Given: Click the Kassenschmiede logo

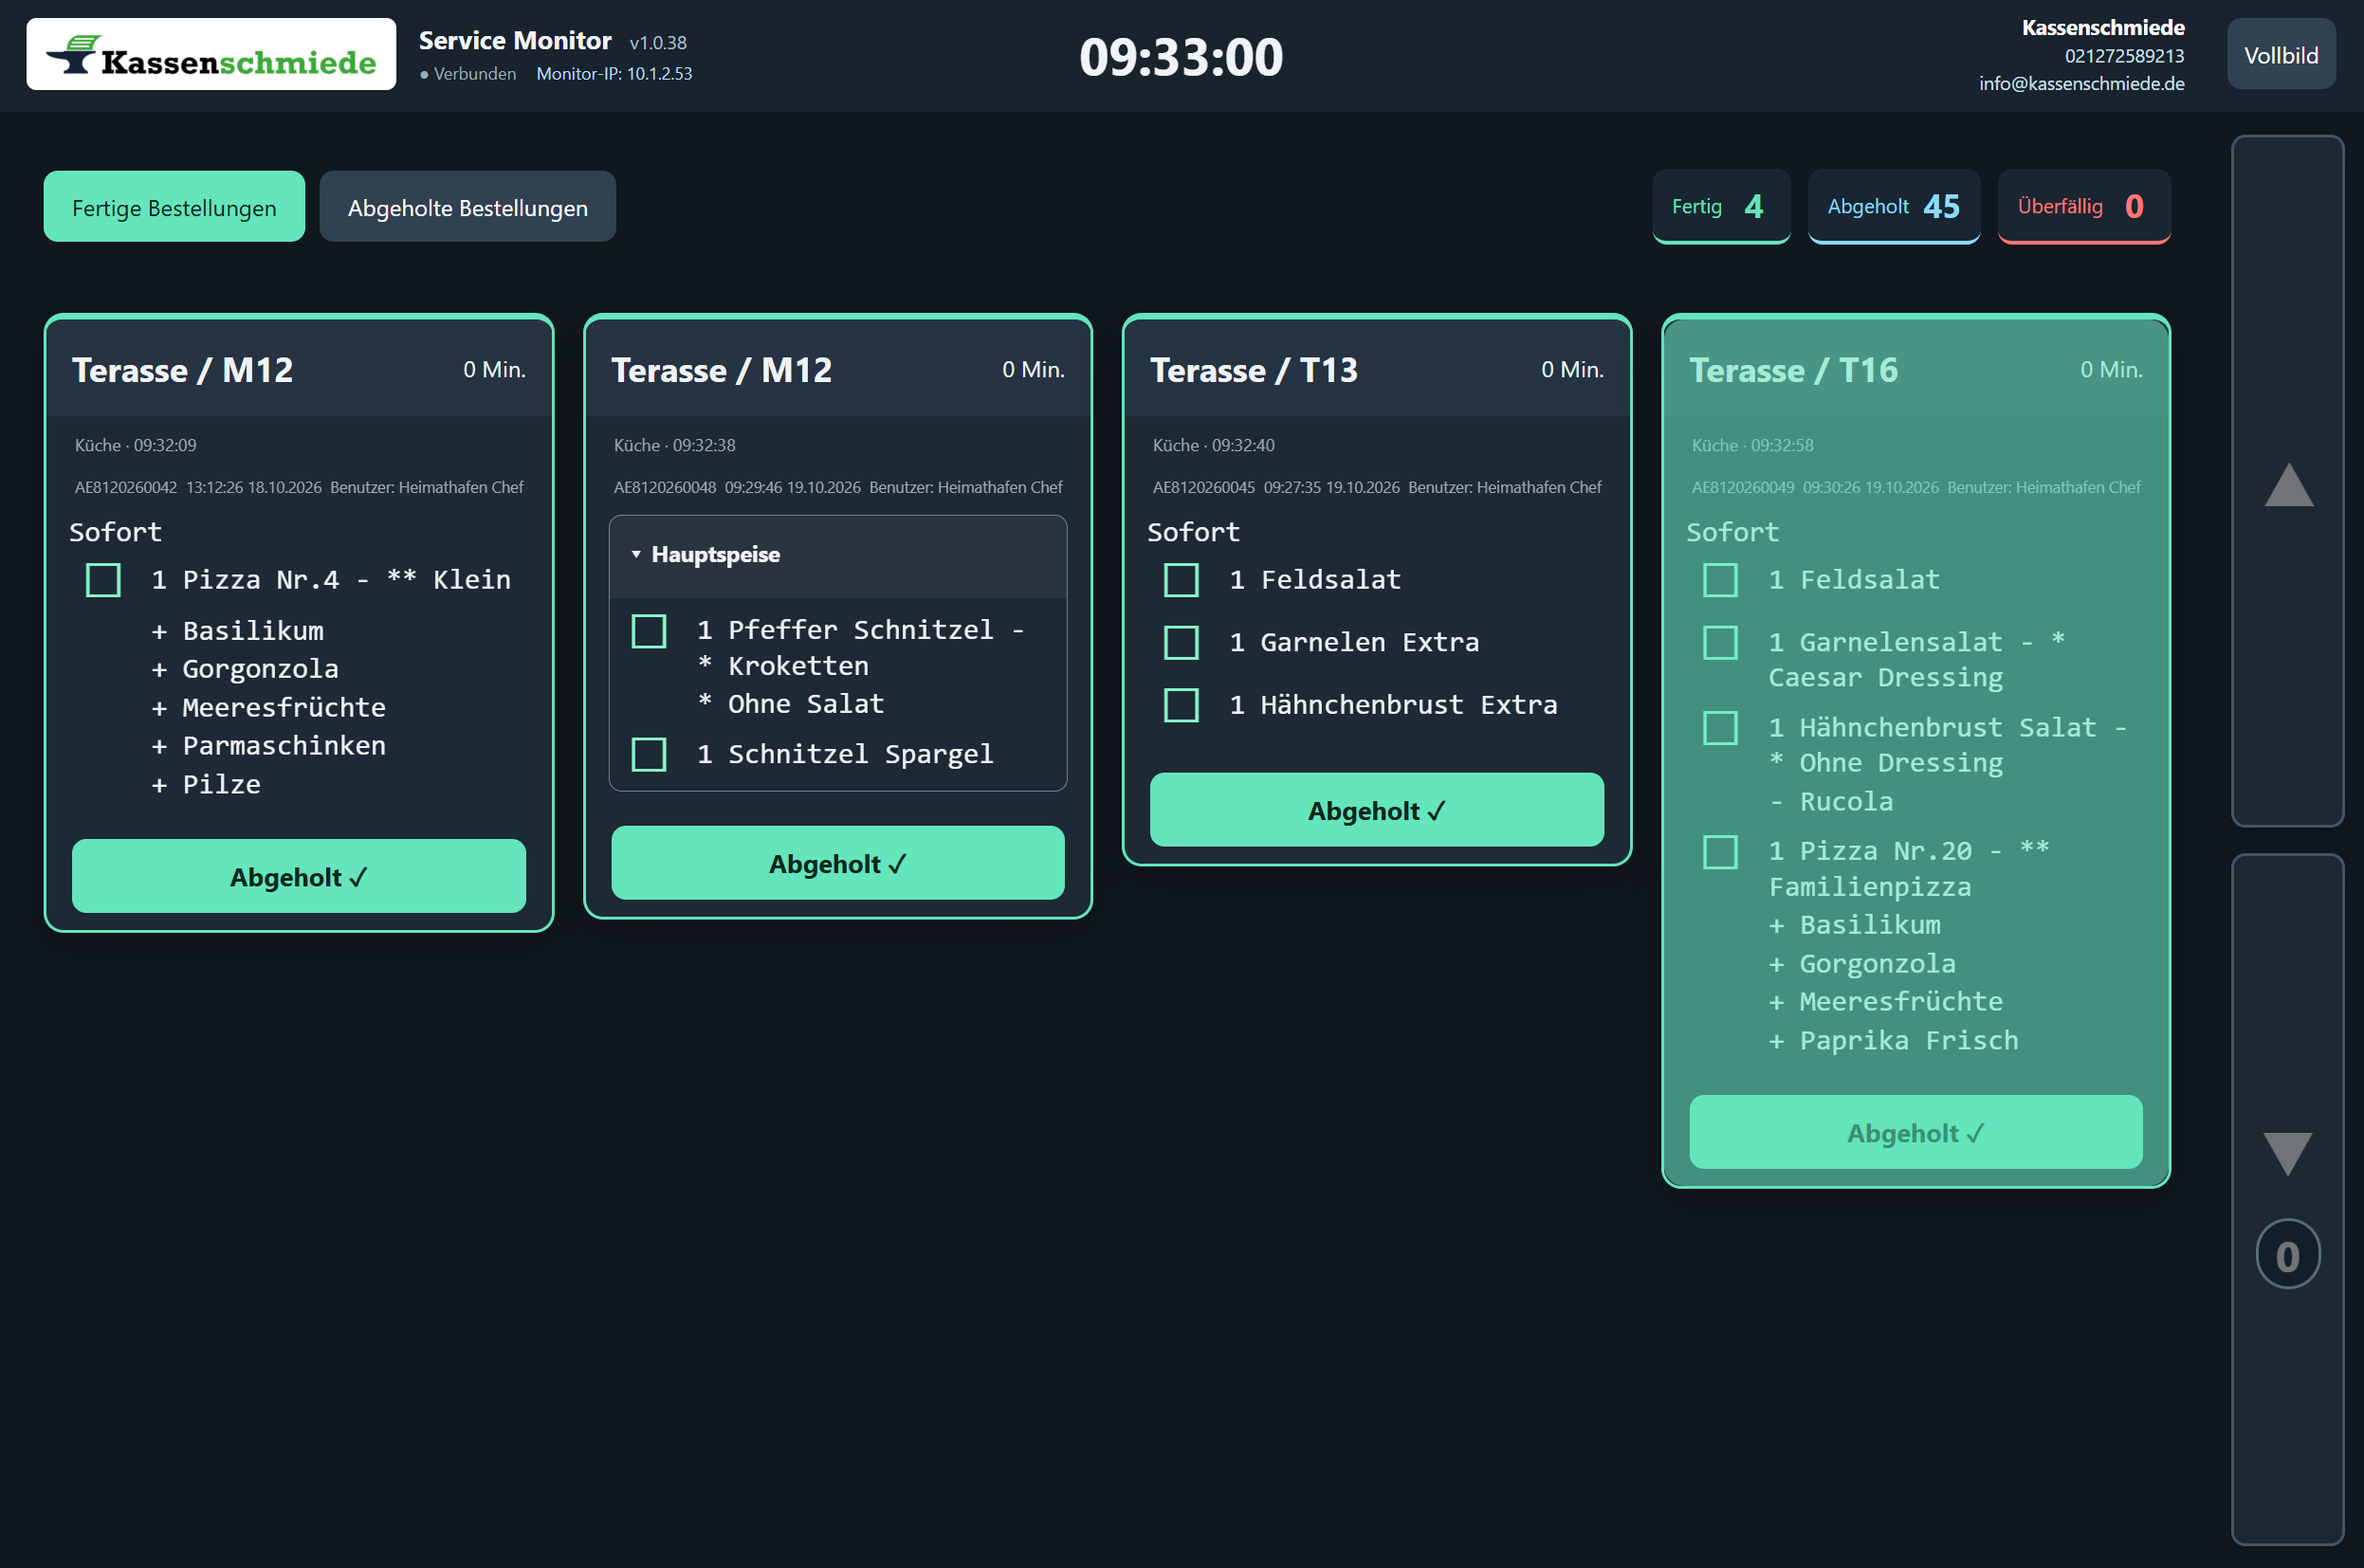Looking at the screenshot, I should coord(211,55).
